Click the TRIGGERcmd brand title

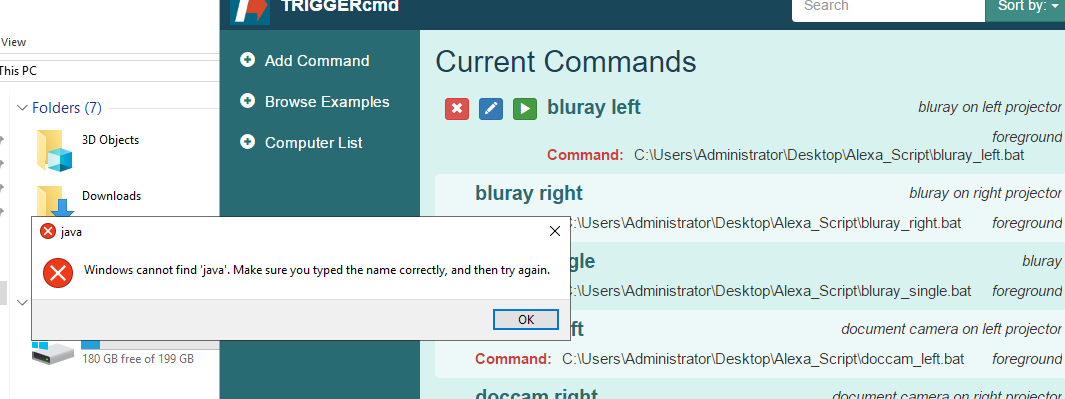pyautogui.click(x=340, y=6)
